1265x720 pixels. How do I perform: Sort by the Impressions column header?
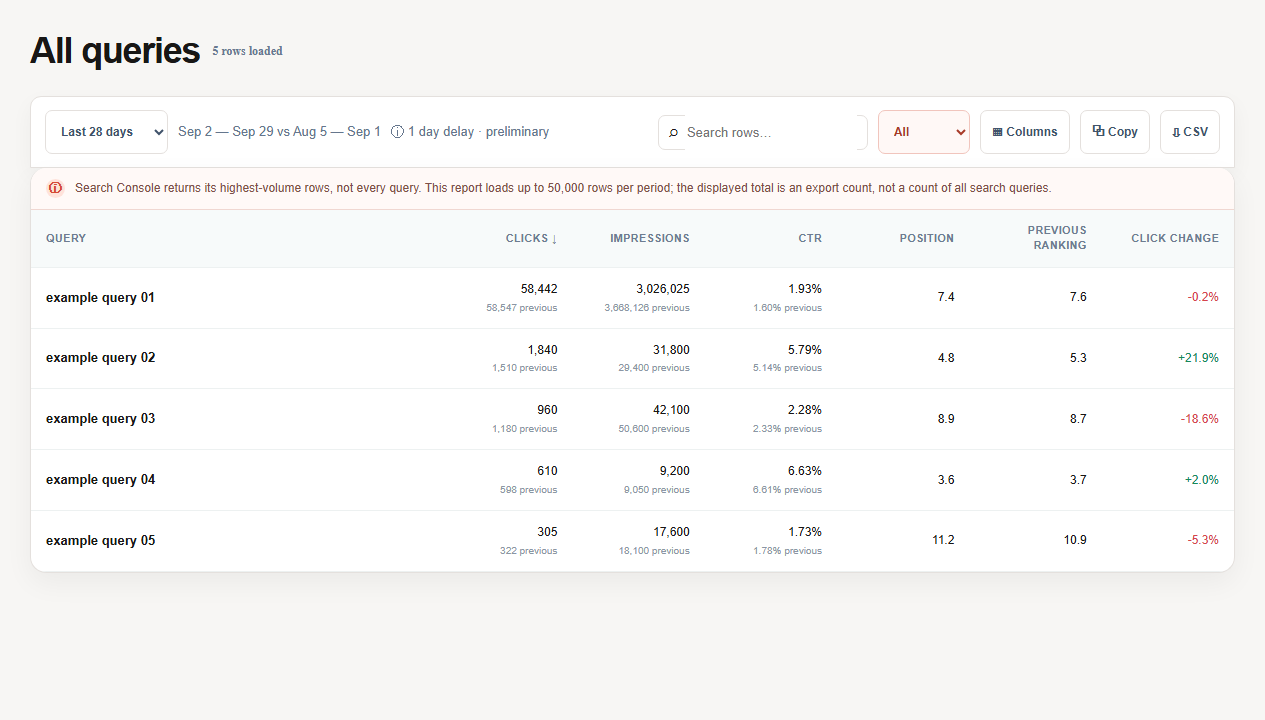[x=650, y=238]
